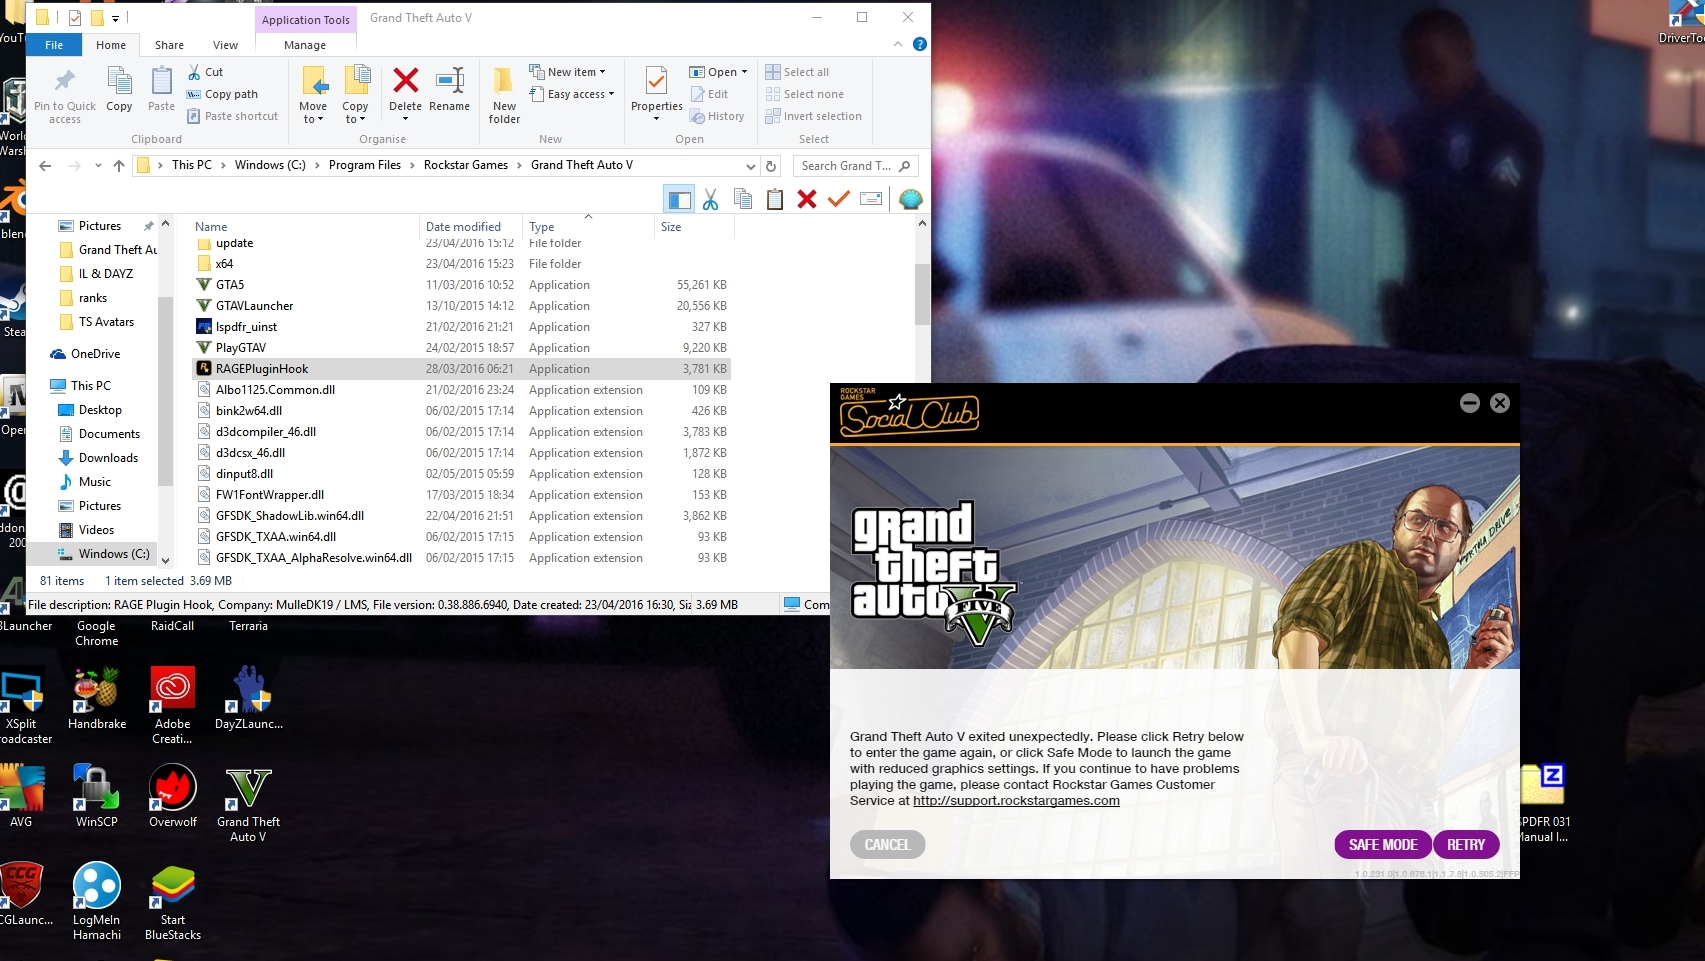Click the globe icon in command bar
The image size is (1705, 961).
pyautogui.click(x=910, y=200)
